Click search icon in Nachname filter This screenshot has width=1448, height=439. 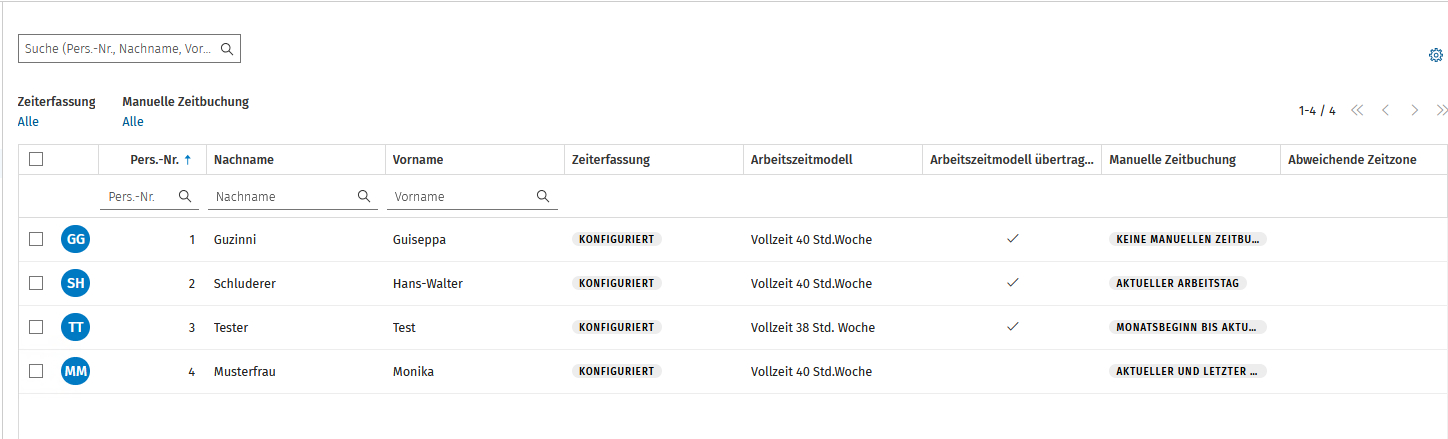pyautogui.click(x=364, y=197)
